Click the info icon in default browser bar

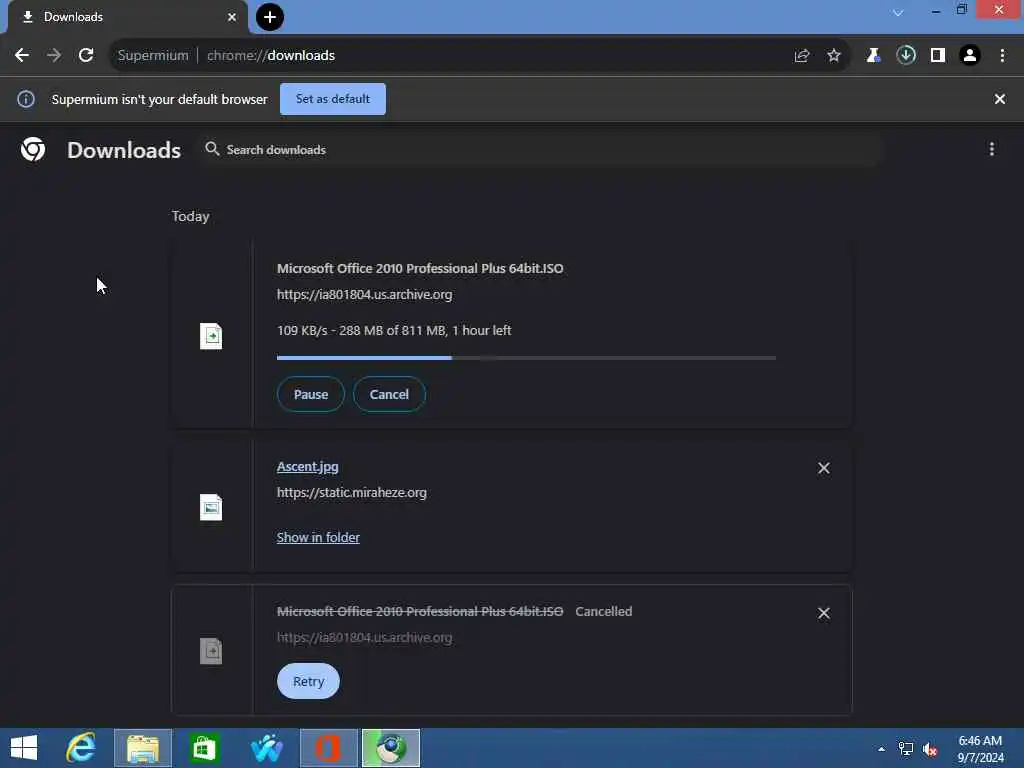point(26,99)
